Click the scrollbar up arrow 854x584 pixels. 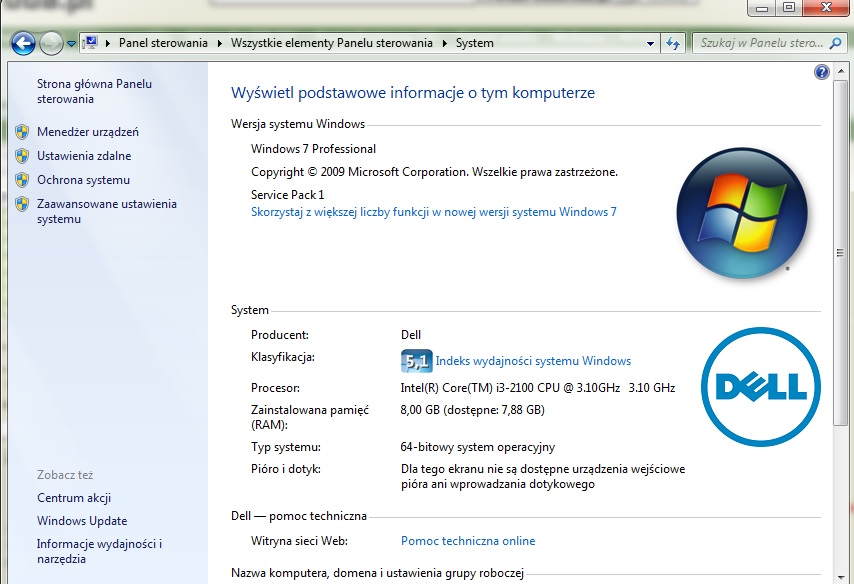coord(840,73)
